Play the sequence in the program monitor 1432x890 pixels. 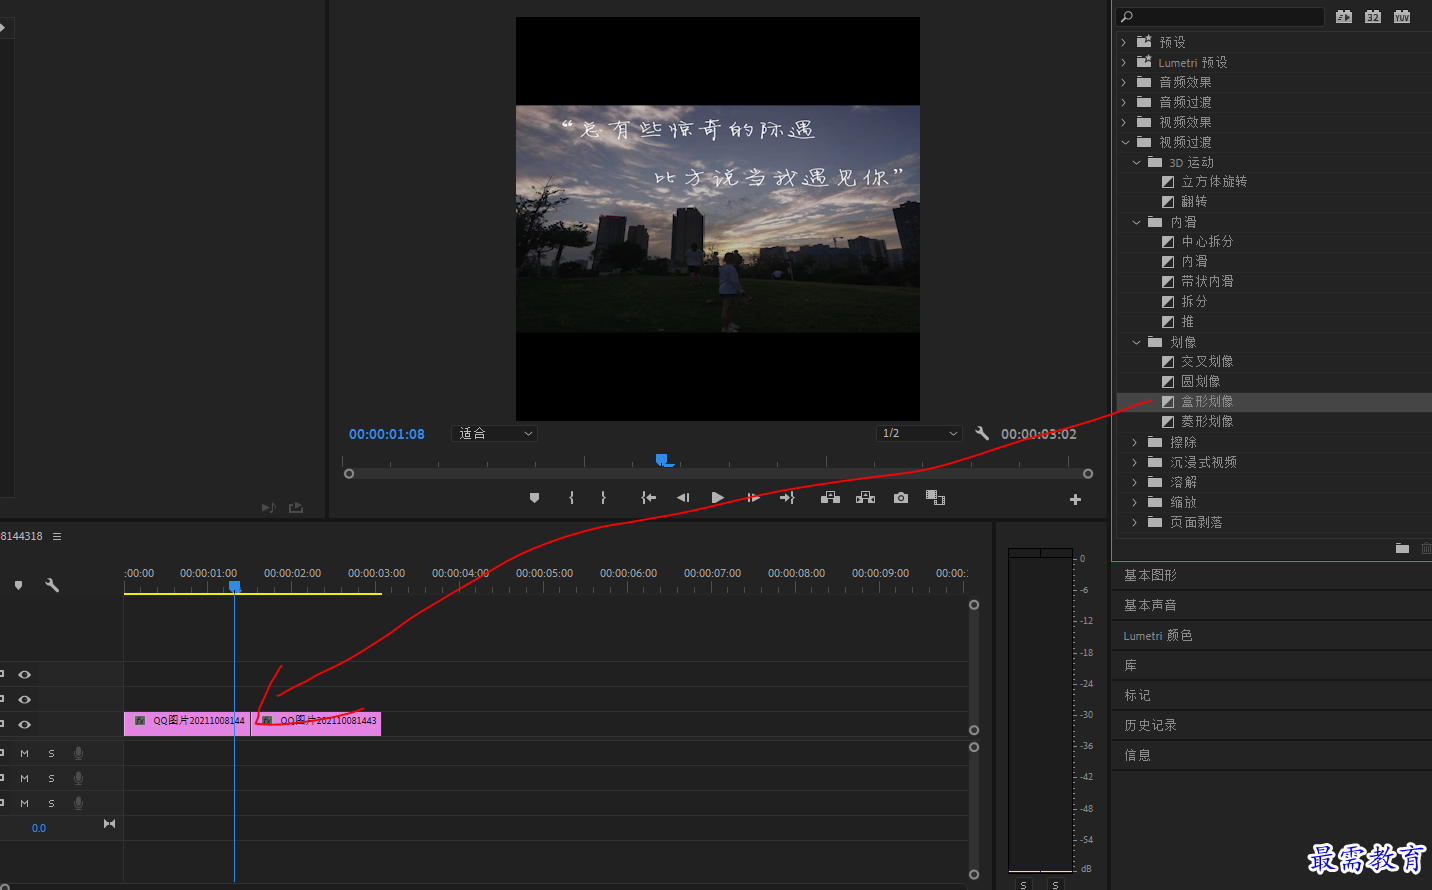(x=717, y=498)
